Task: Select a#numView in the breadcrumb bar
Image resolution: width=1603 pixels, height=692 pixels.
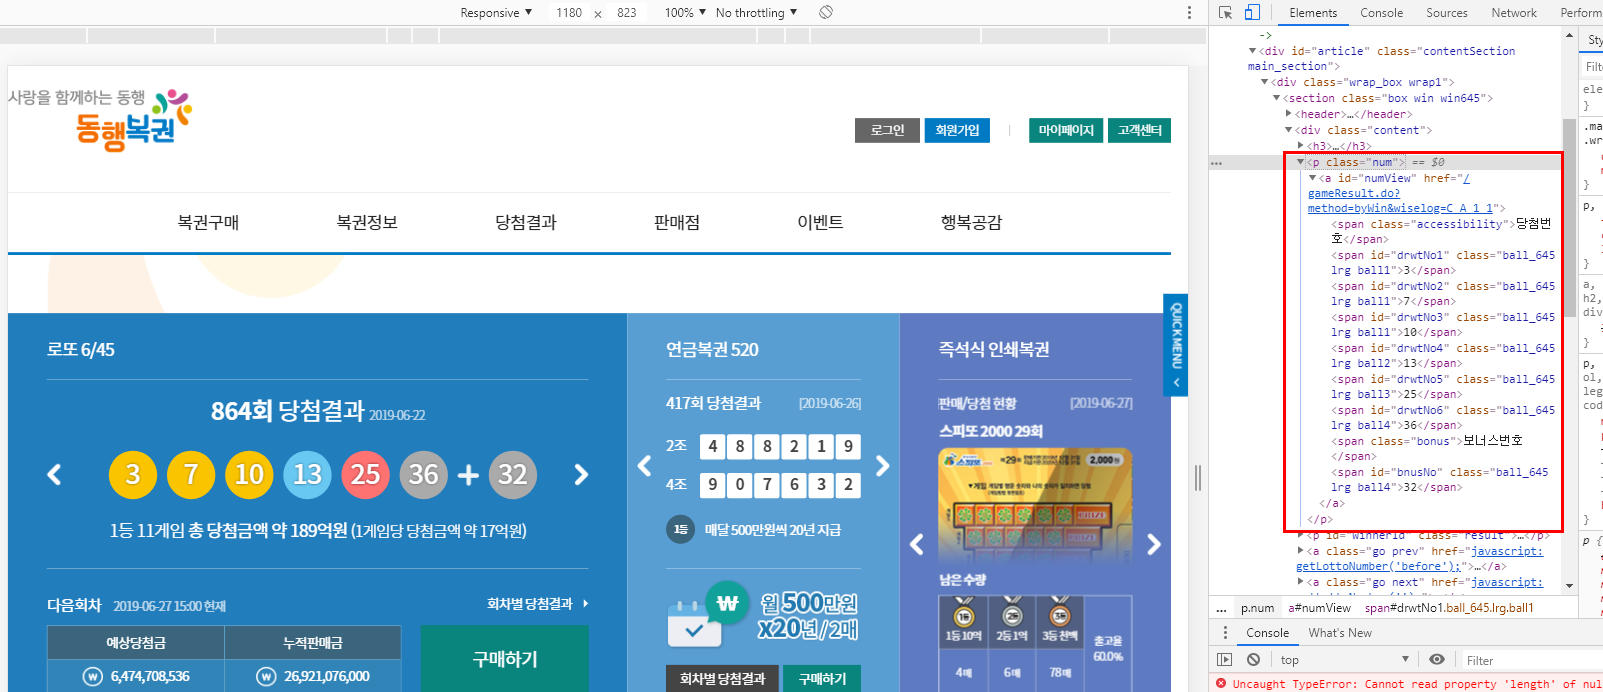Action: 1319,608
